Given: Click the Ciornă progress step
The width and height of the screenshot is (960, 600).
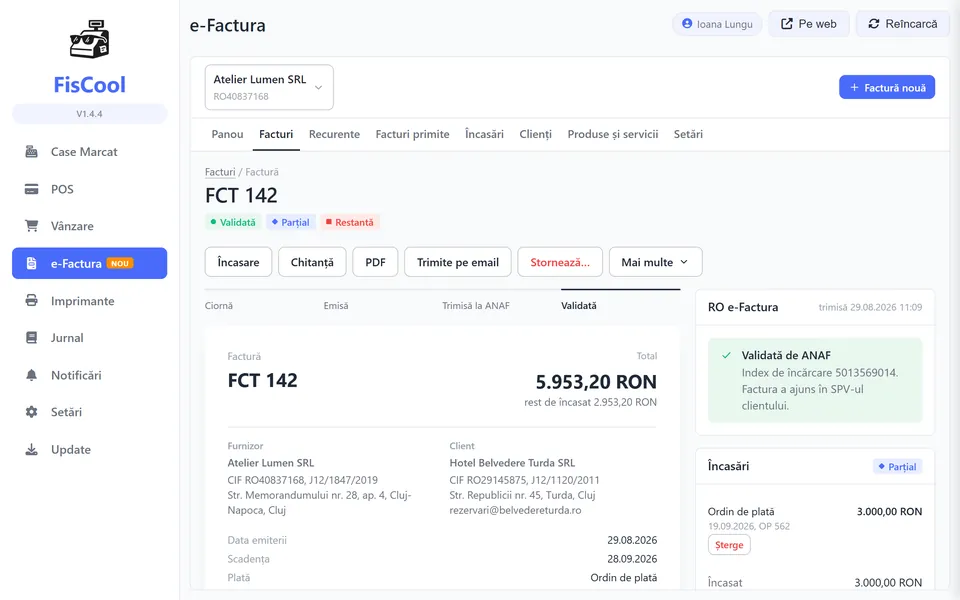Looking at the screenshot, I should (219, 306).
